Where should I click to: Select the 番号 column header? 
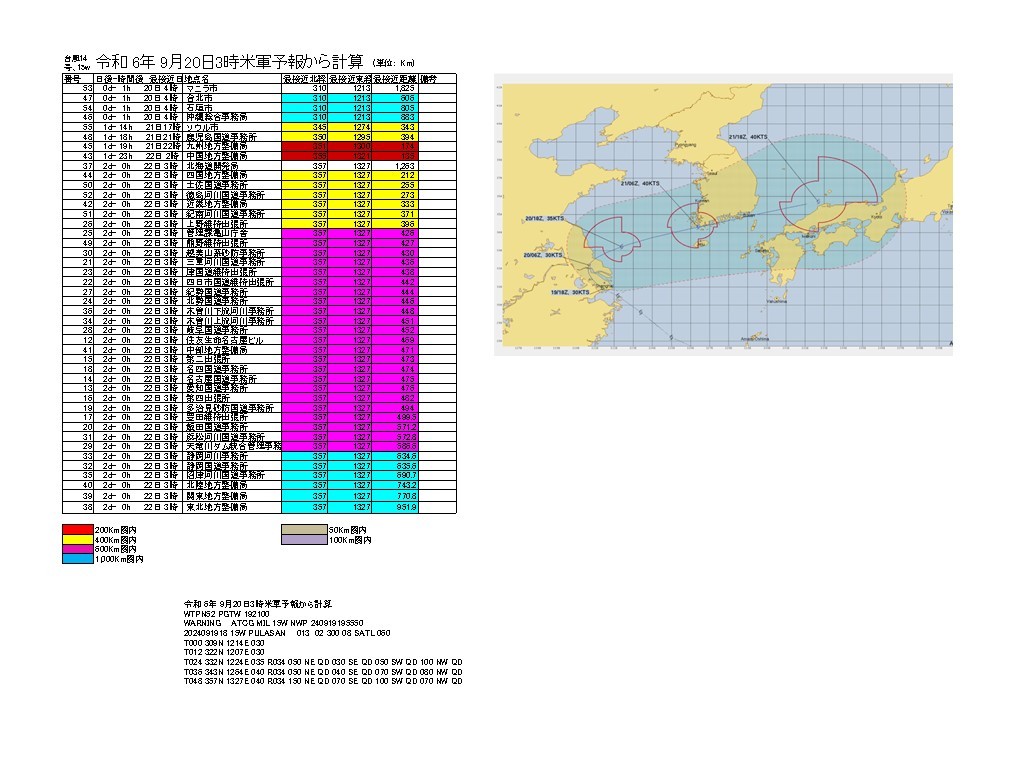(x=72, y=78)
